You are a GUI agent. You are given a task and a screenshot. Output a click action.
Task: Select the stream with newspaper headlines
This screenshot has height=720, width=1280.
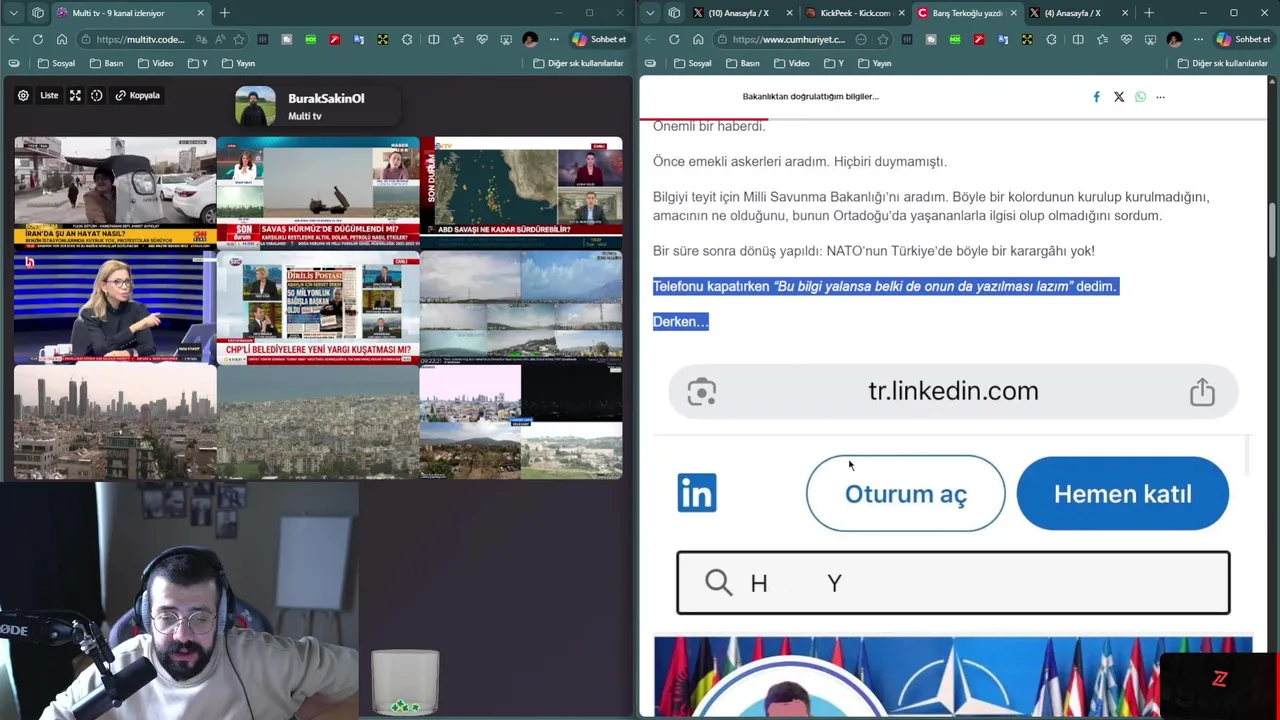pyautogui.click(x=318, y=308)
